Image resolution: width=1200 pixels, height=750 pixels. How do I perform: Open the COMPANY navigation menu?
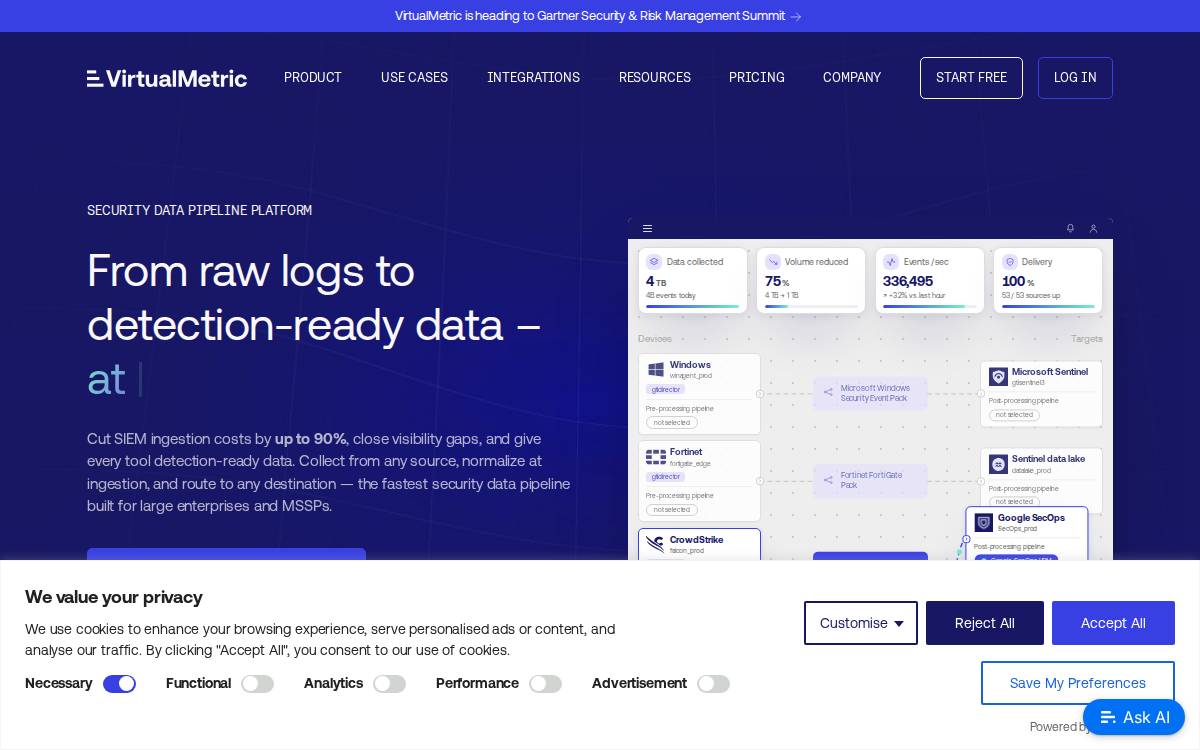[x=852, y=78]
